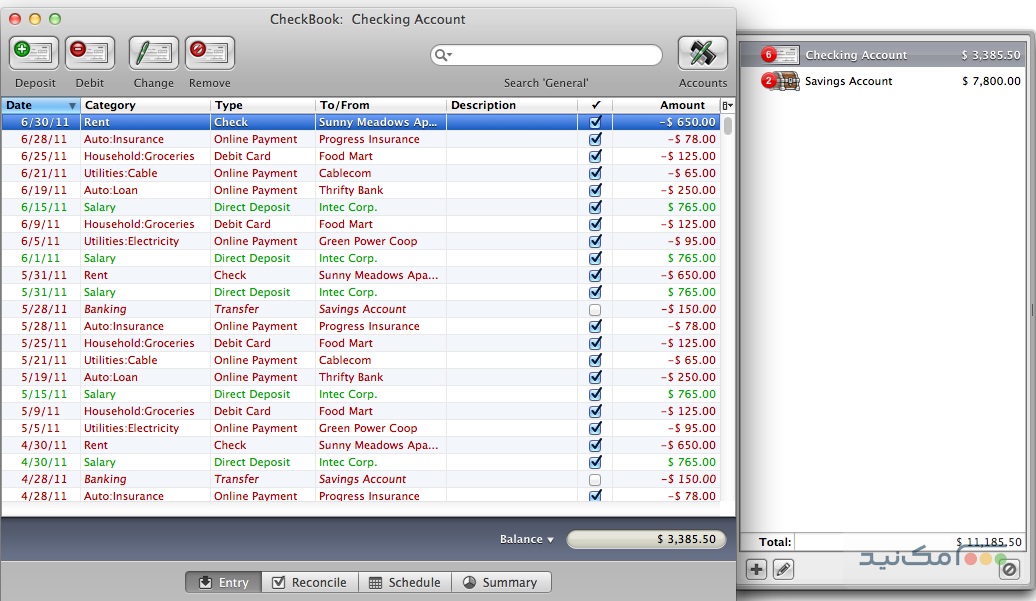The width and height of the screenshot is (1036, 601).
Task: Click the delete account icon at bottom right
Action: 1009,569
